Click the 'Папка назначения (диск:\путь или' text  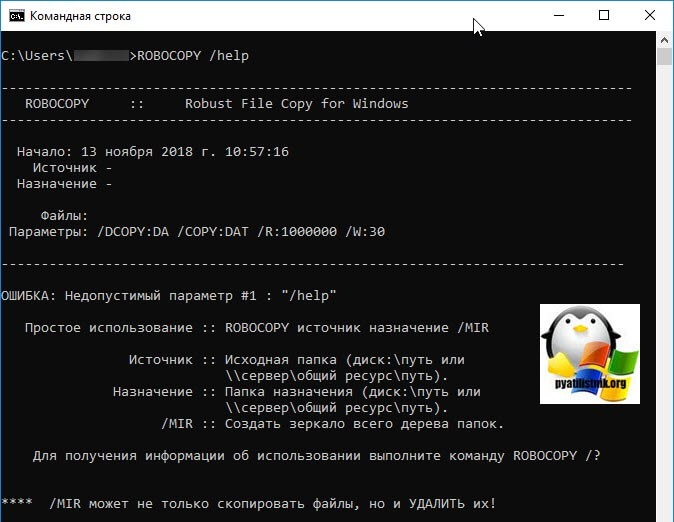(352, 392)
